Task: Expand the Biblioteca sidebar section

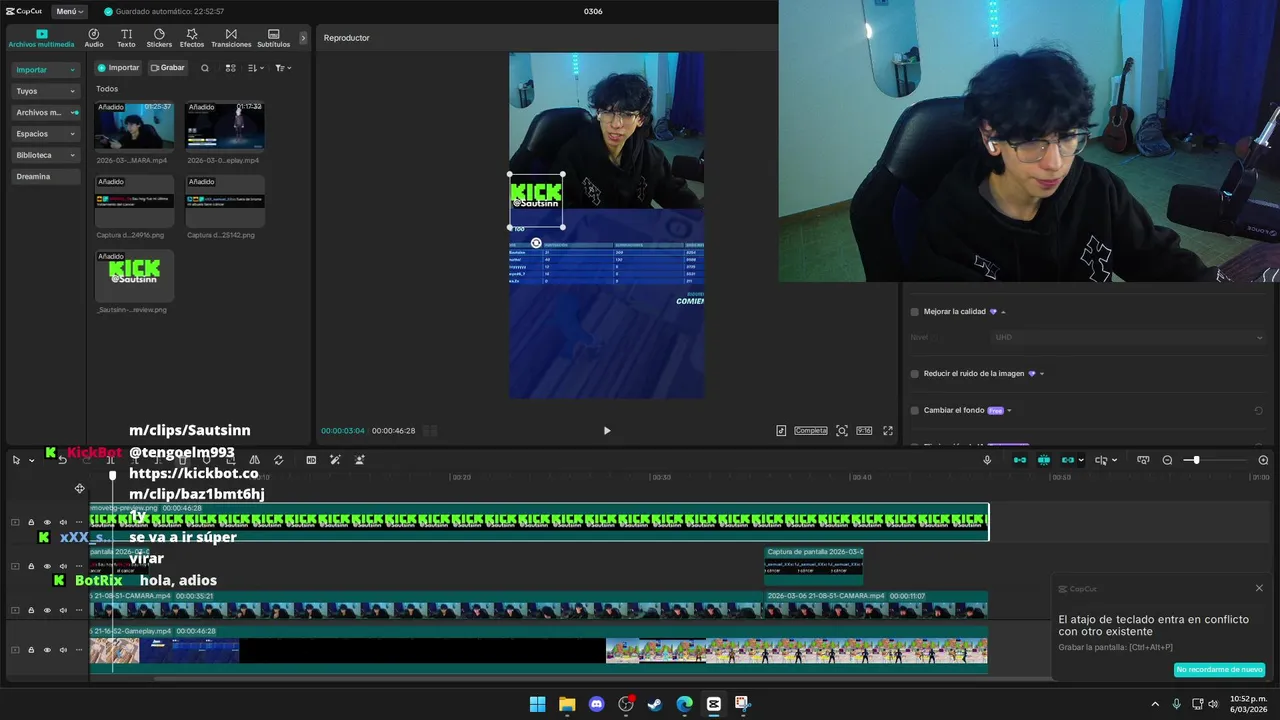Action: tap(45, 155)
